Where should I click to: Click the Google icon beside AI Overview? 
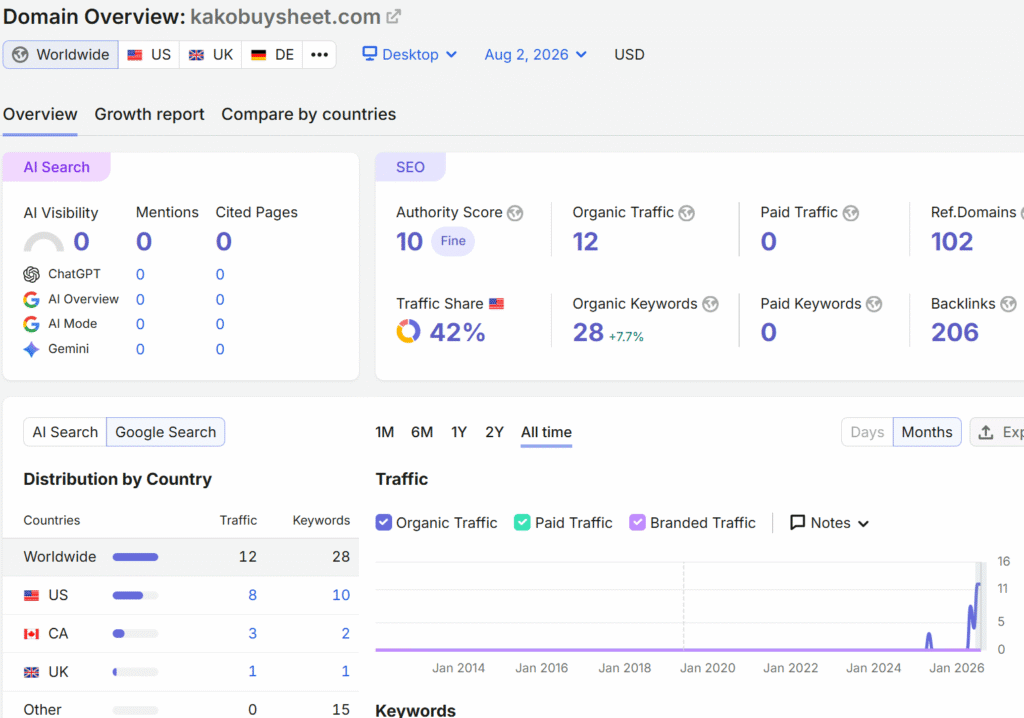point(31,299)
